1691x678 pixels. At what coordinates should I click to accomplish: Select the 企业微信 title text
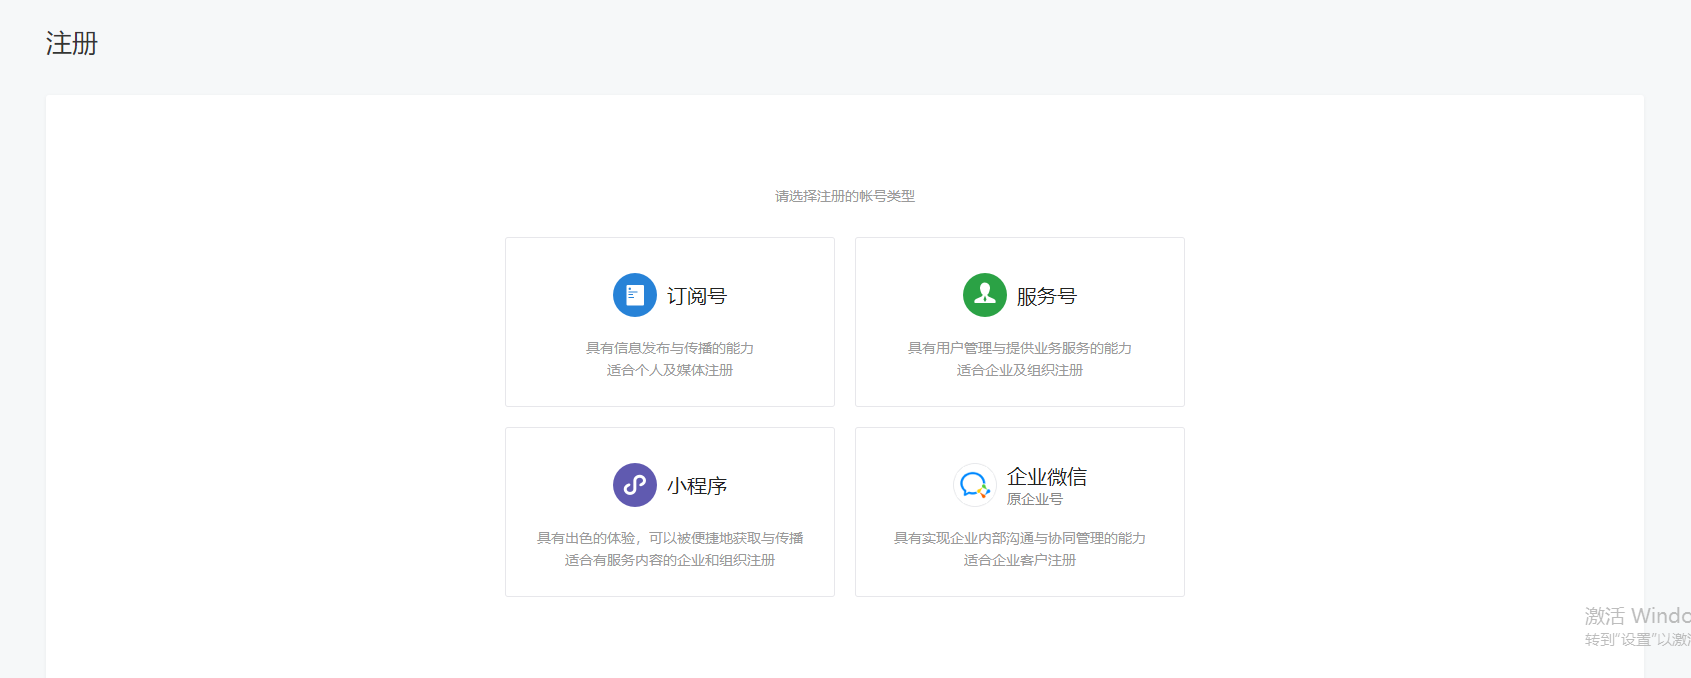(x=1047, y=476)
